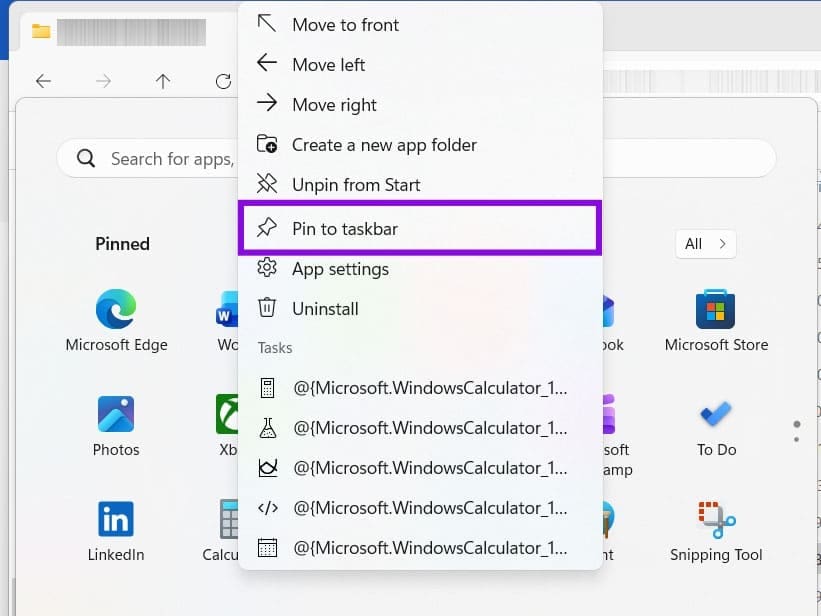Select Uninstall in context menu

(x=419, y=309)
